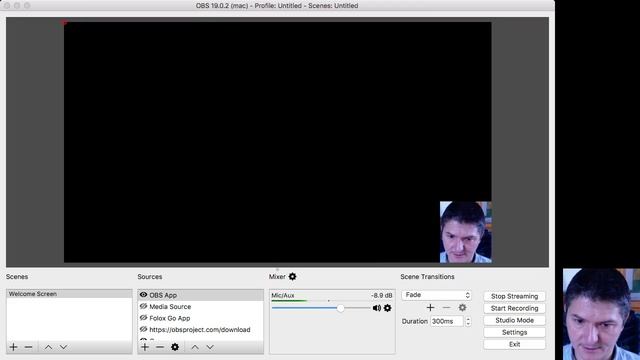The image size is (640, 360).
Task: Click the webcam overlay in preview
Action: point(465,232)
